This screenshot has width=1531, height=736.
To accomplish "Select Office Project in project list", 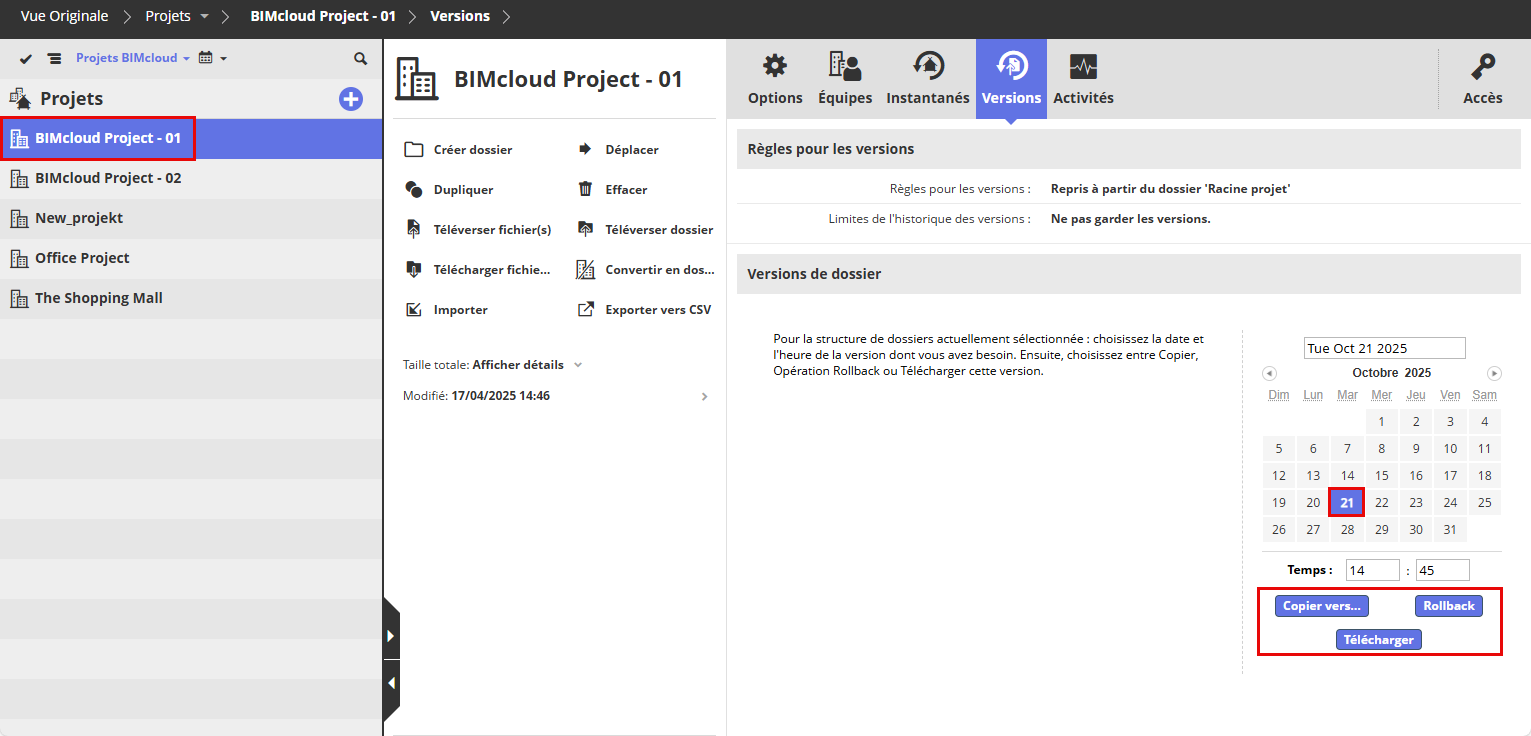I will 191,259.
